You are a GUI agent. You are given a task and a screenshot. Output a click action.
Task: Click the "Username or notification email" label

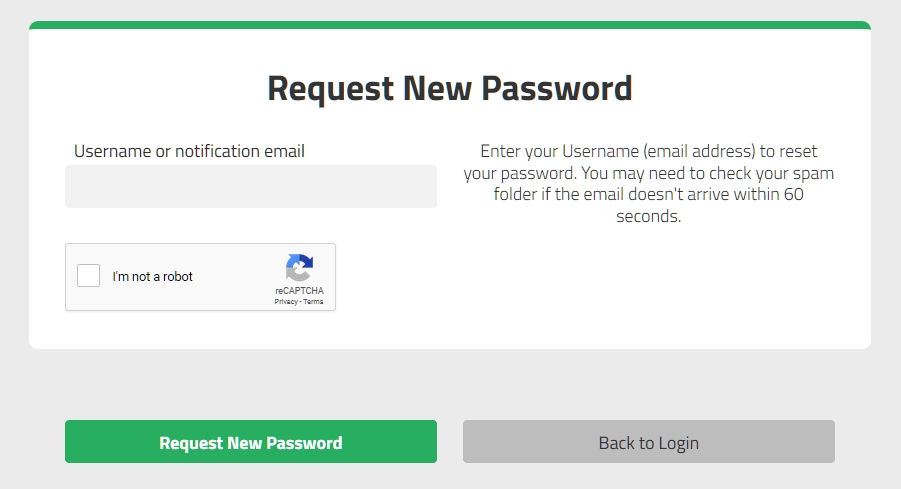189,151
